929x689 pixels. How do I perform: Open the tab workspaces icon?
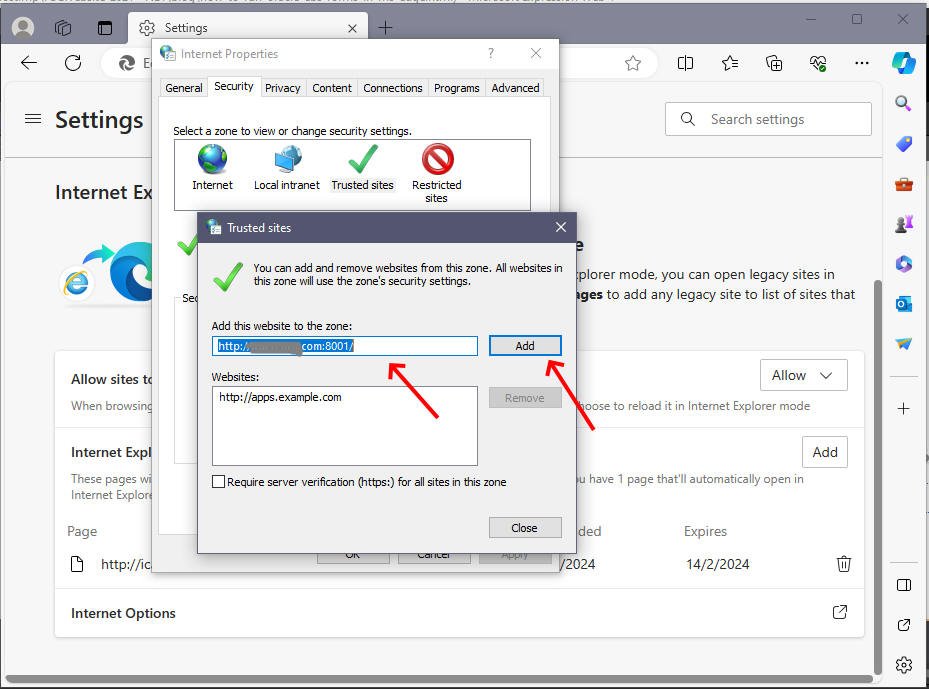[x=63, y=28]
